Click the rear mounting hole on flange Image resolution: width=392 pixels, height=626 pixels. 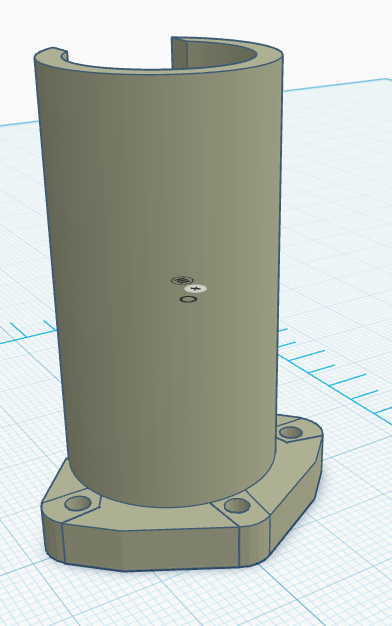coord(291,432)
